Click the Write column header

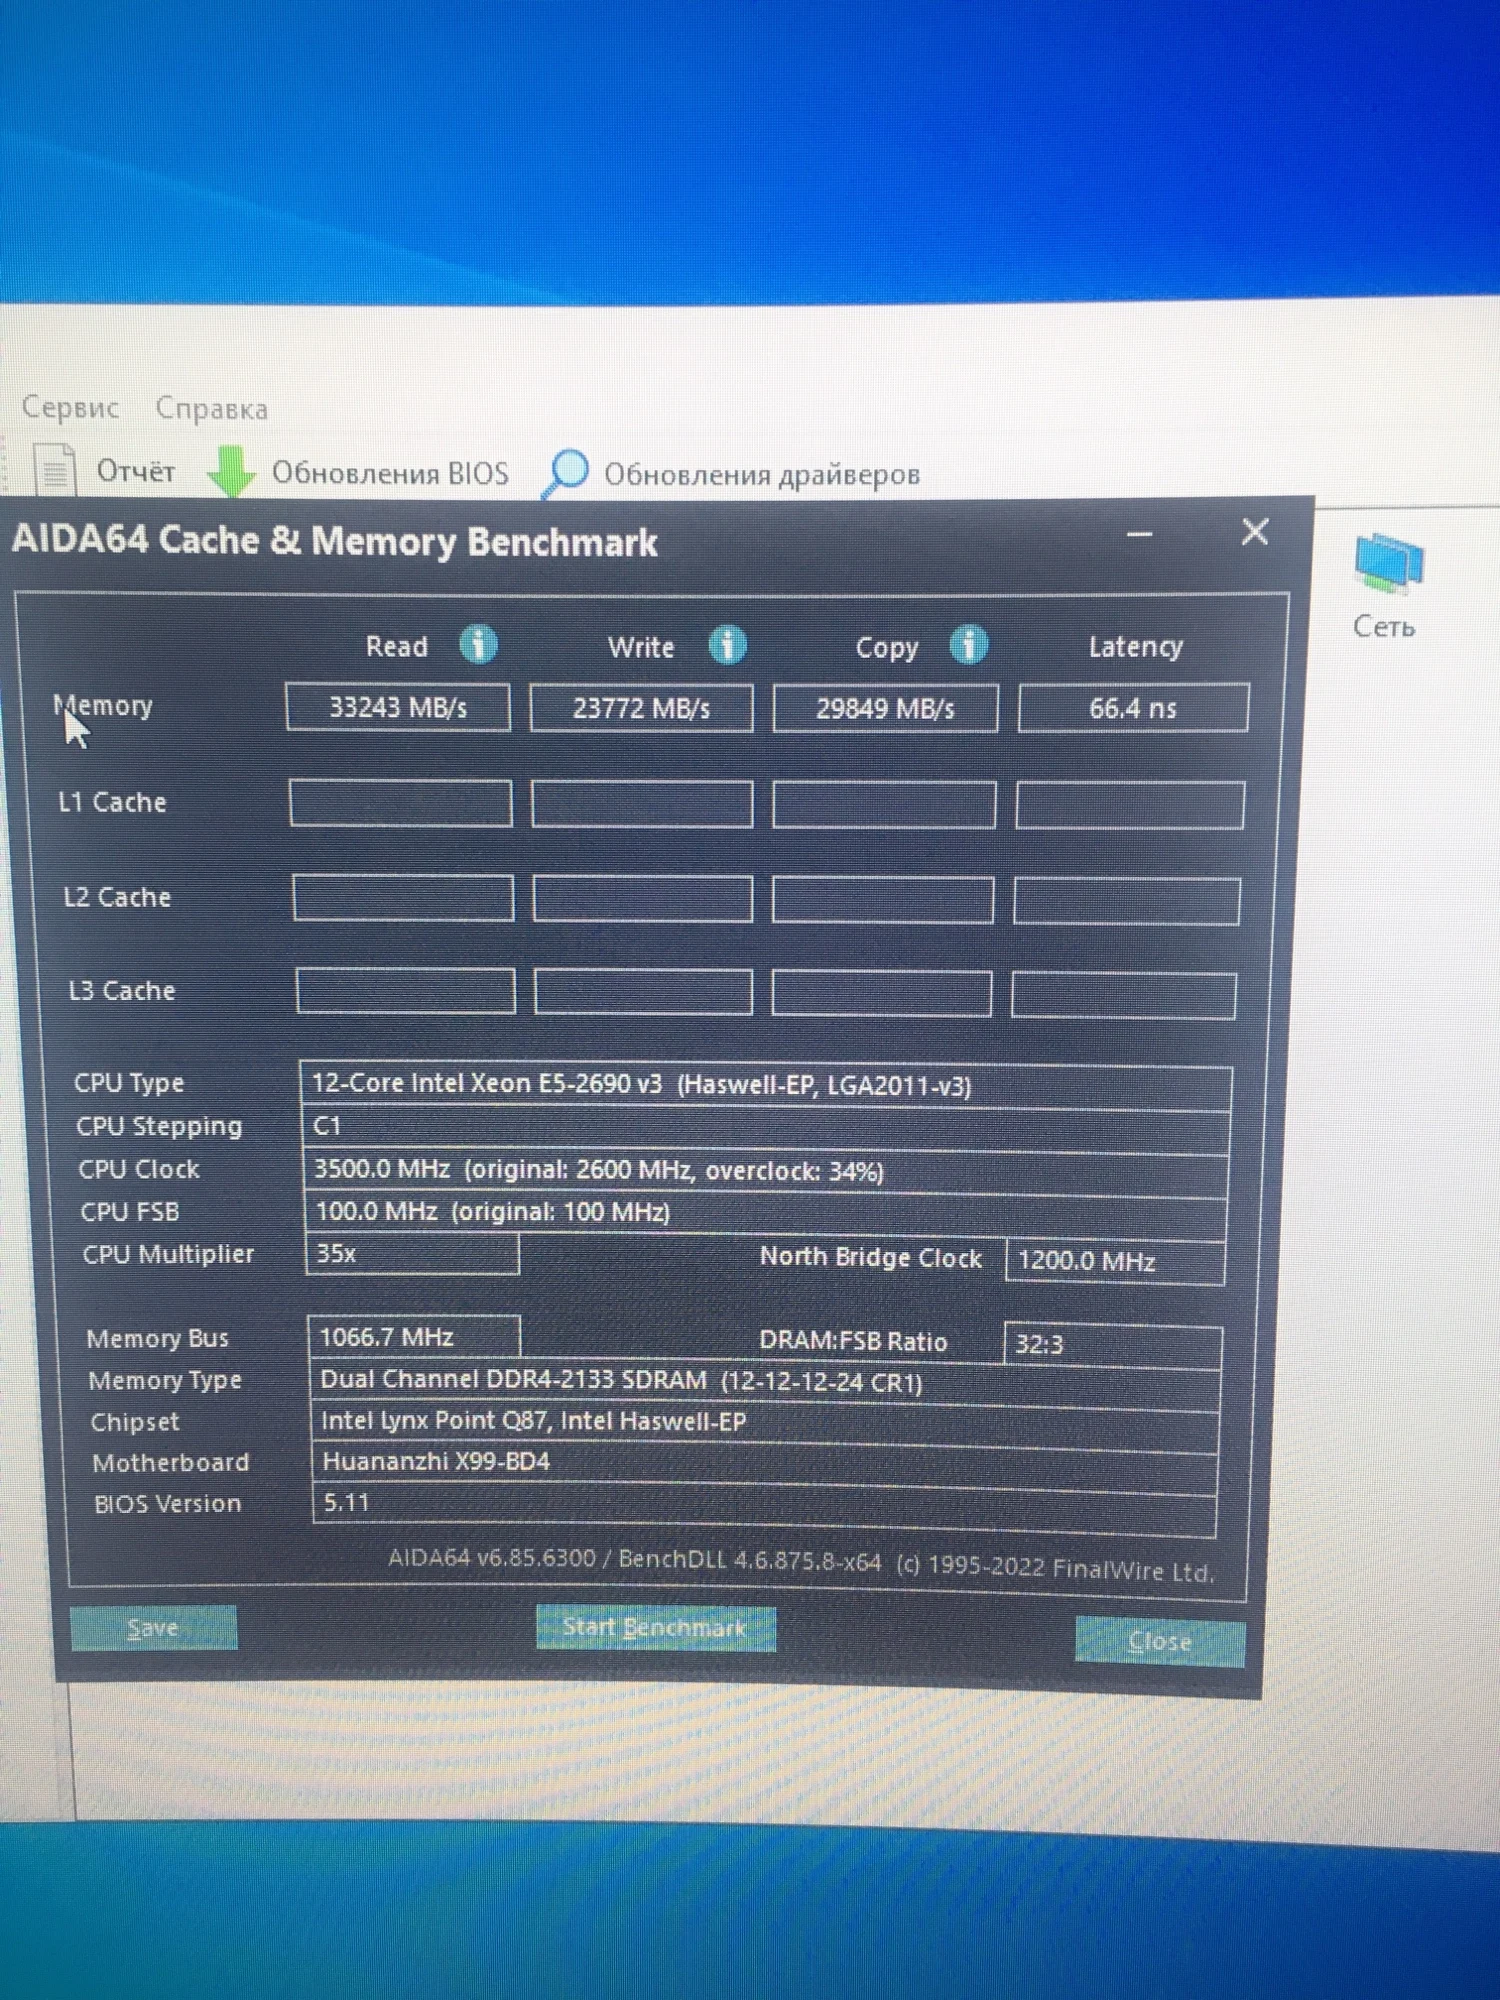[641, 648]
